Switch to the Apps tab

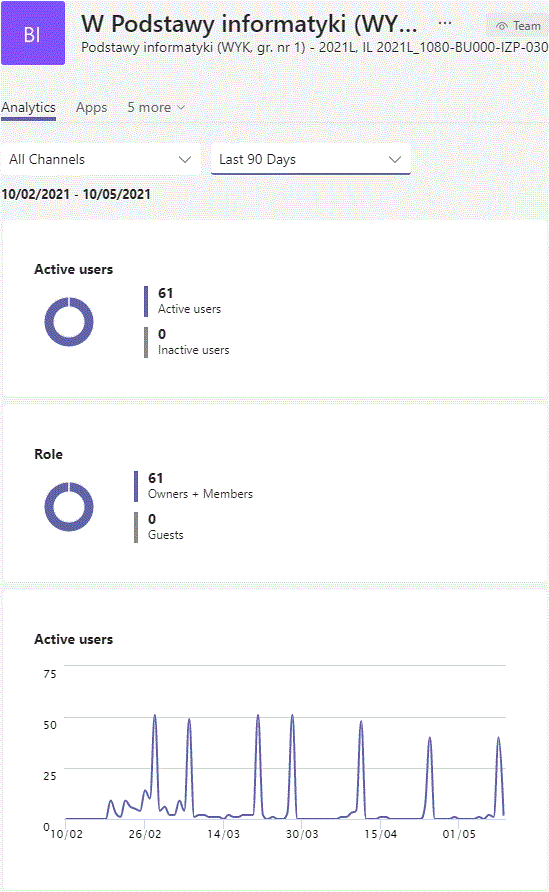pos(92,108)
